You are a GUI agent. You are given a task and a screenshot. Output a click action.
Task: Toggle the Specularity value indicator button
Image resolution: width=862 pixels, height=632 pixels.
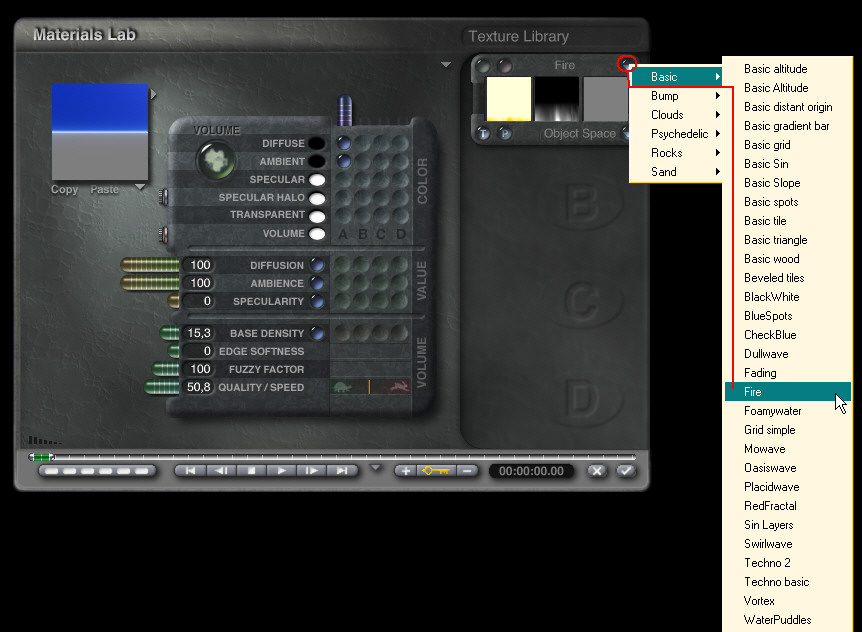[317, 301]
